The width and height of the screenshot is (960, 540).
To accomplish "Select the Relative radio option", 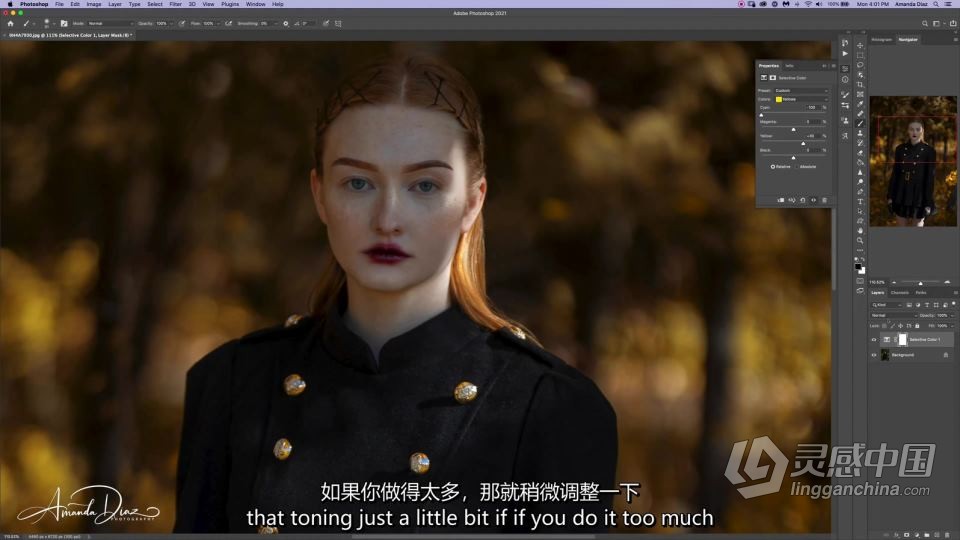I will click(x=773, y=167).
